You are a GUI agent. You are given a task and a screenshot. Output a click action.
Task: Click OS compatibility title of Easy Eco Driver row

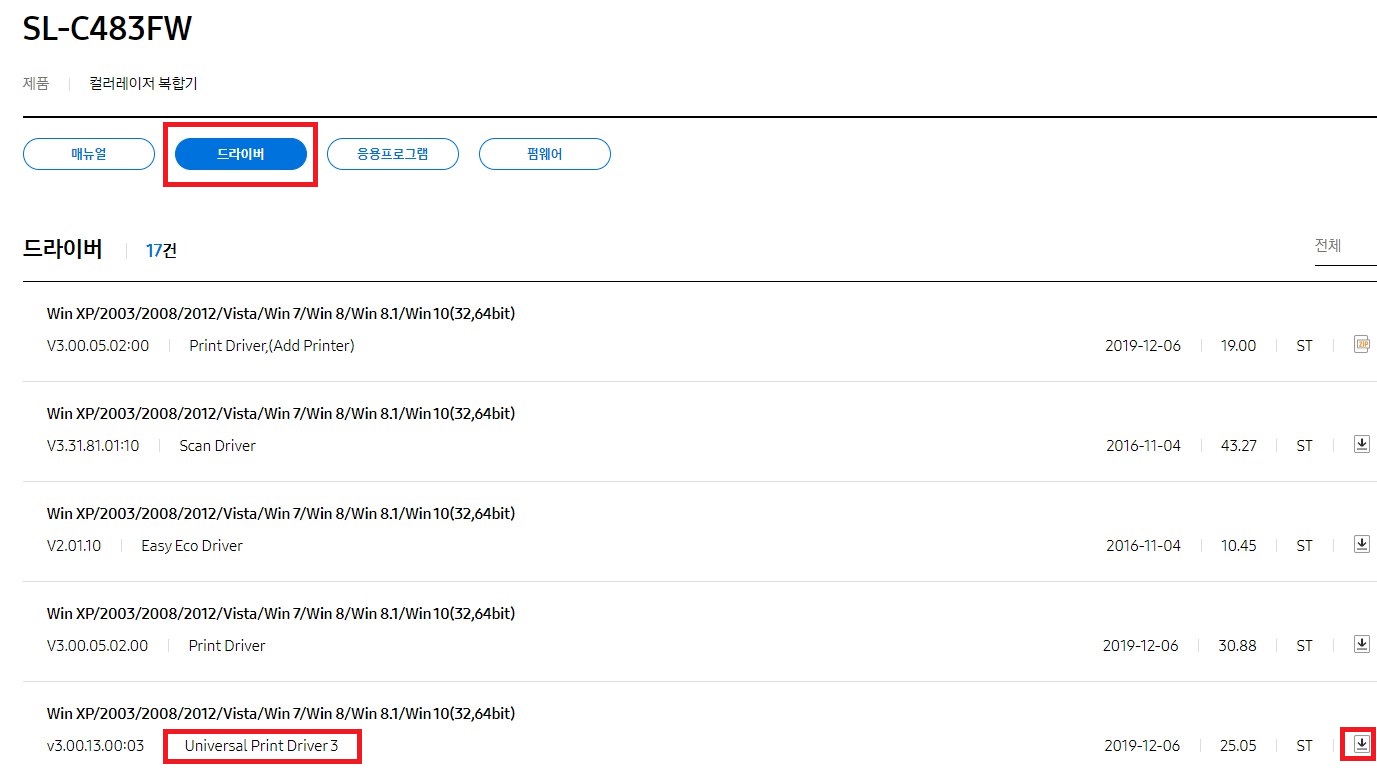click(x=281, y=514)
